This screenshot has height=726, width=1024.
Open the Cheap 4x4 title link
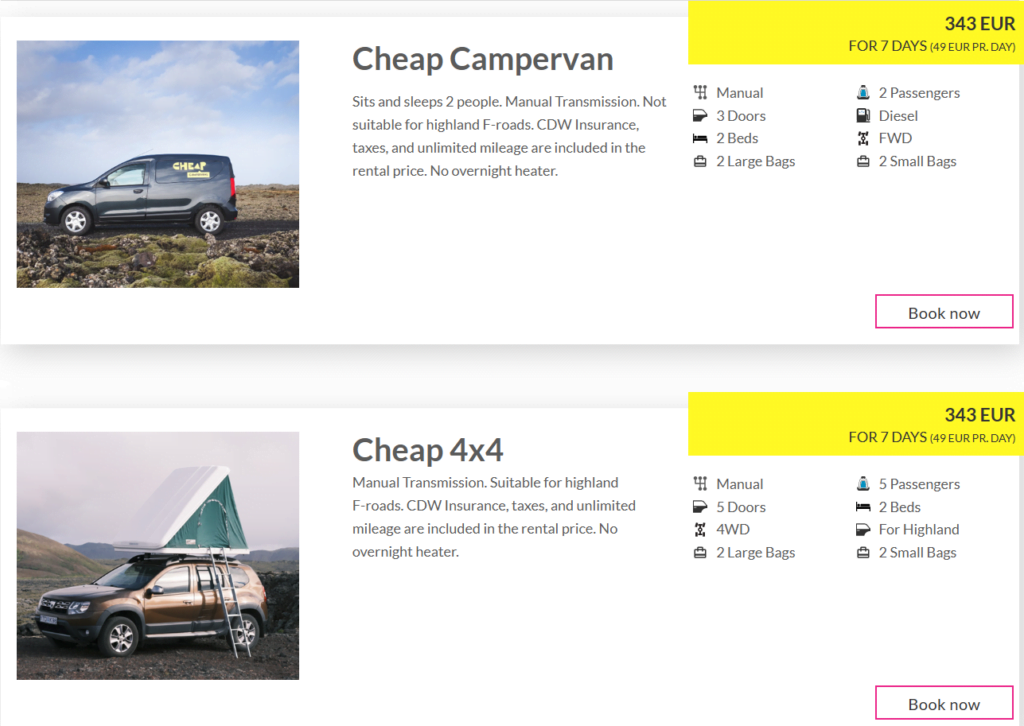(x=428, y=450)
